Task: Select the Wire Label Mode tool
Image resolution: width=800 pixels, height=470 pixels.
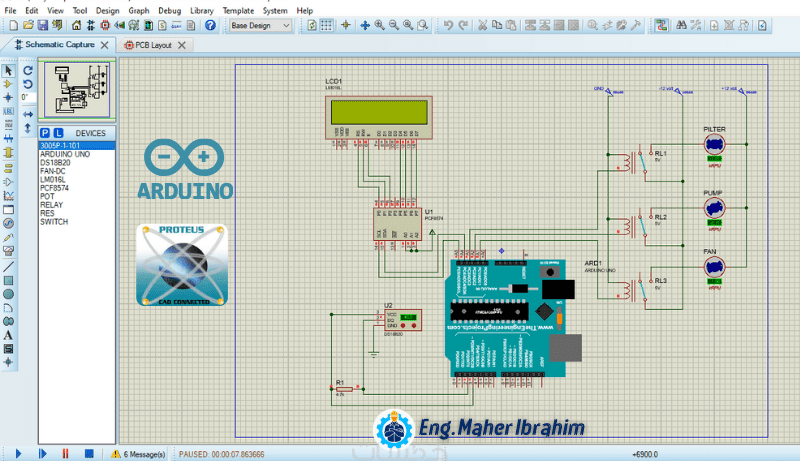Action: click(x=8, y=111)
